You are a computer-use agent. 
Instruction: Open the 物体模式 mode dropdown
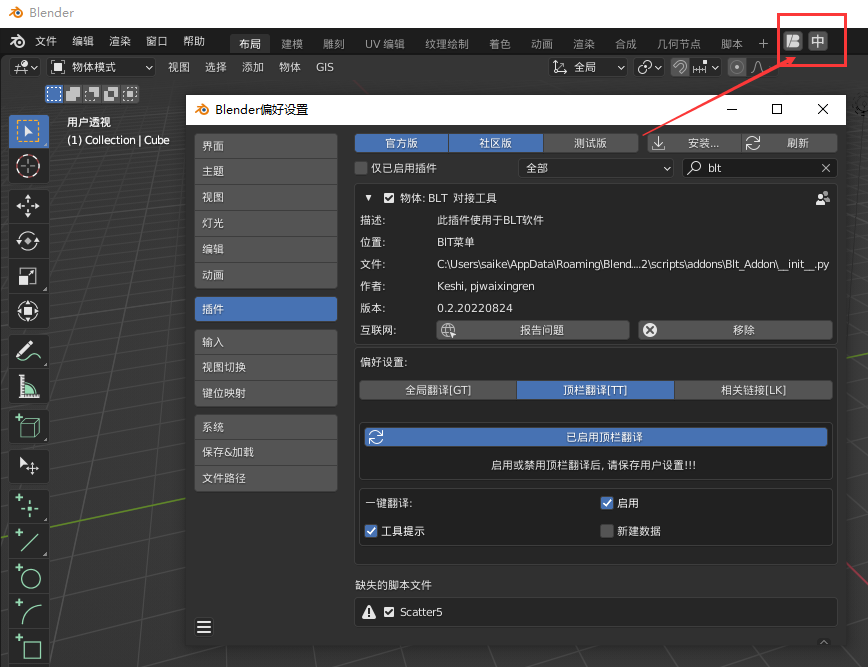(102, 67)
